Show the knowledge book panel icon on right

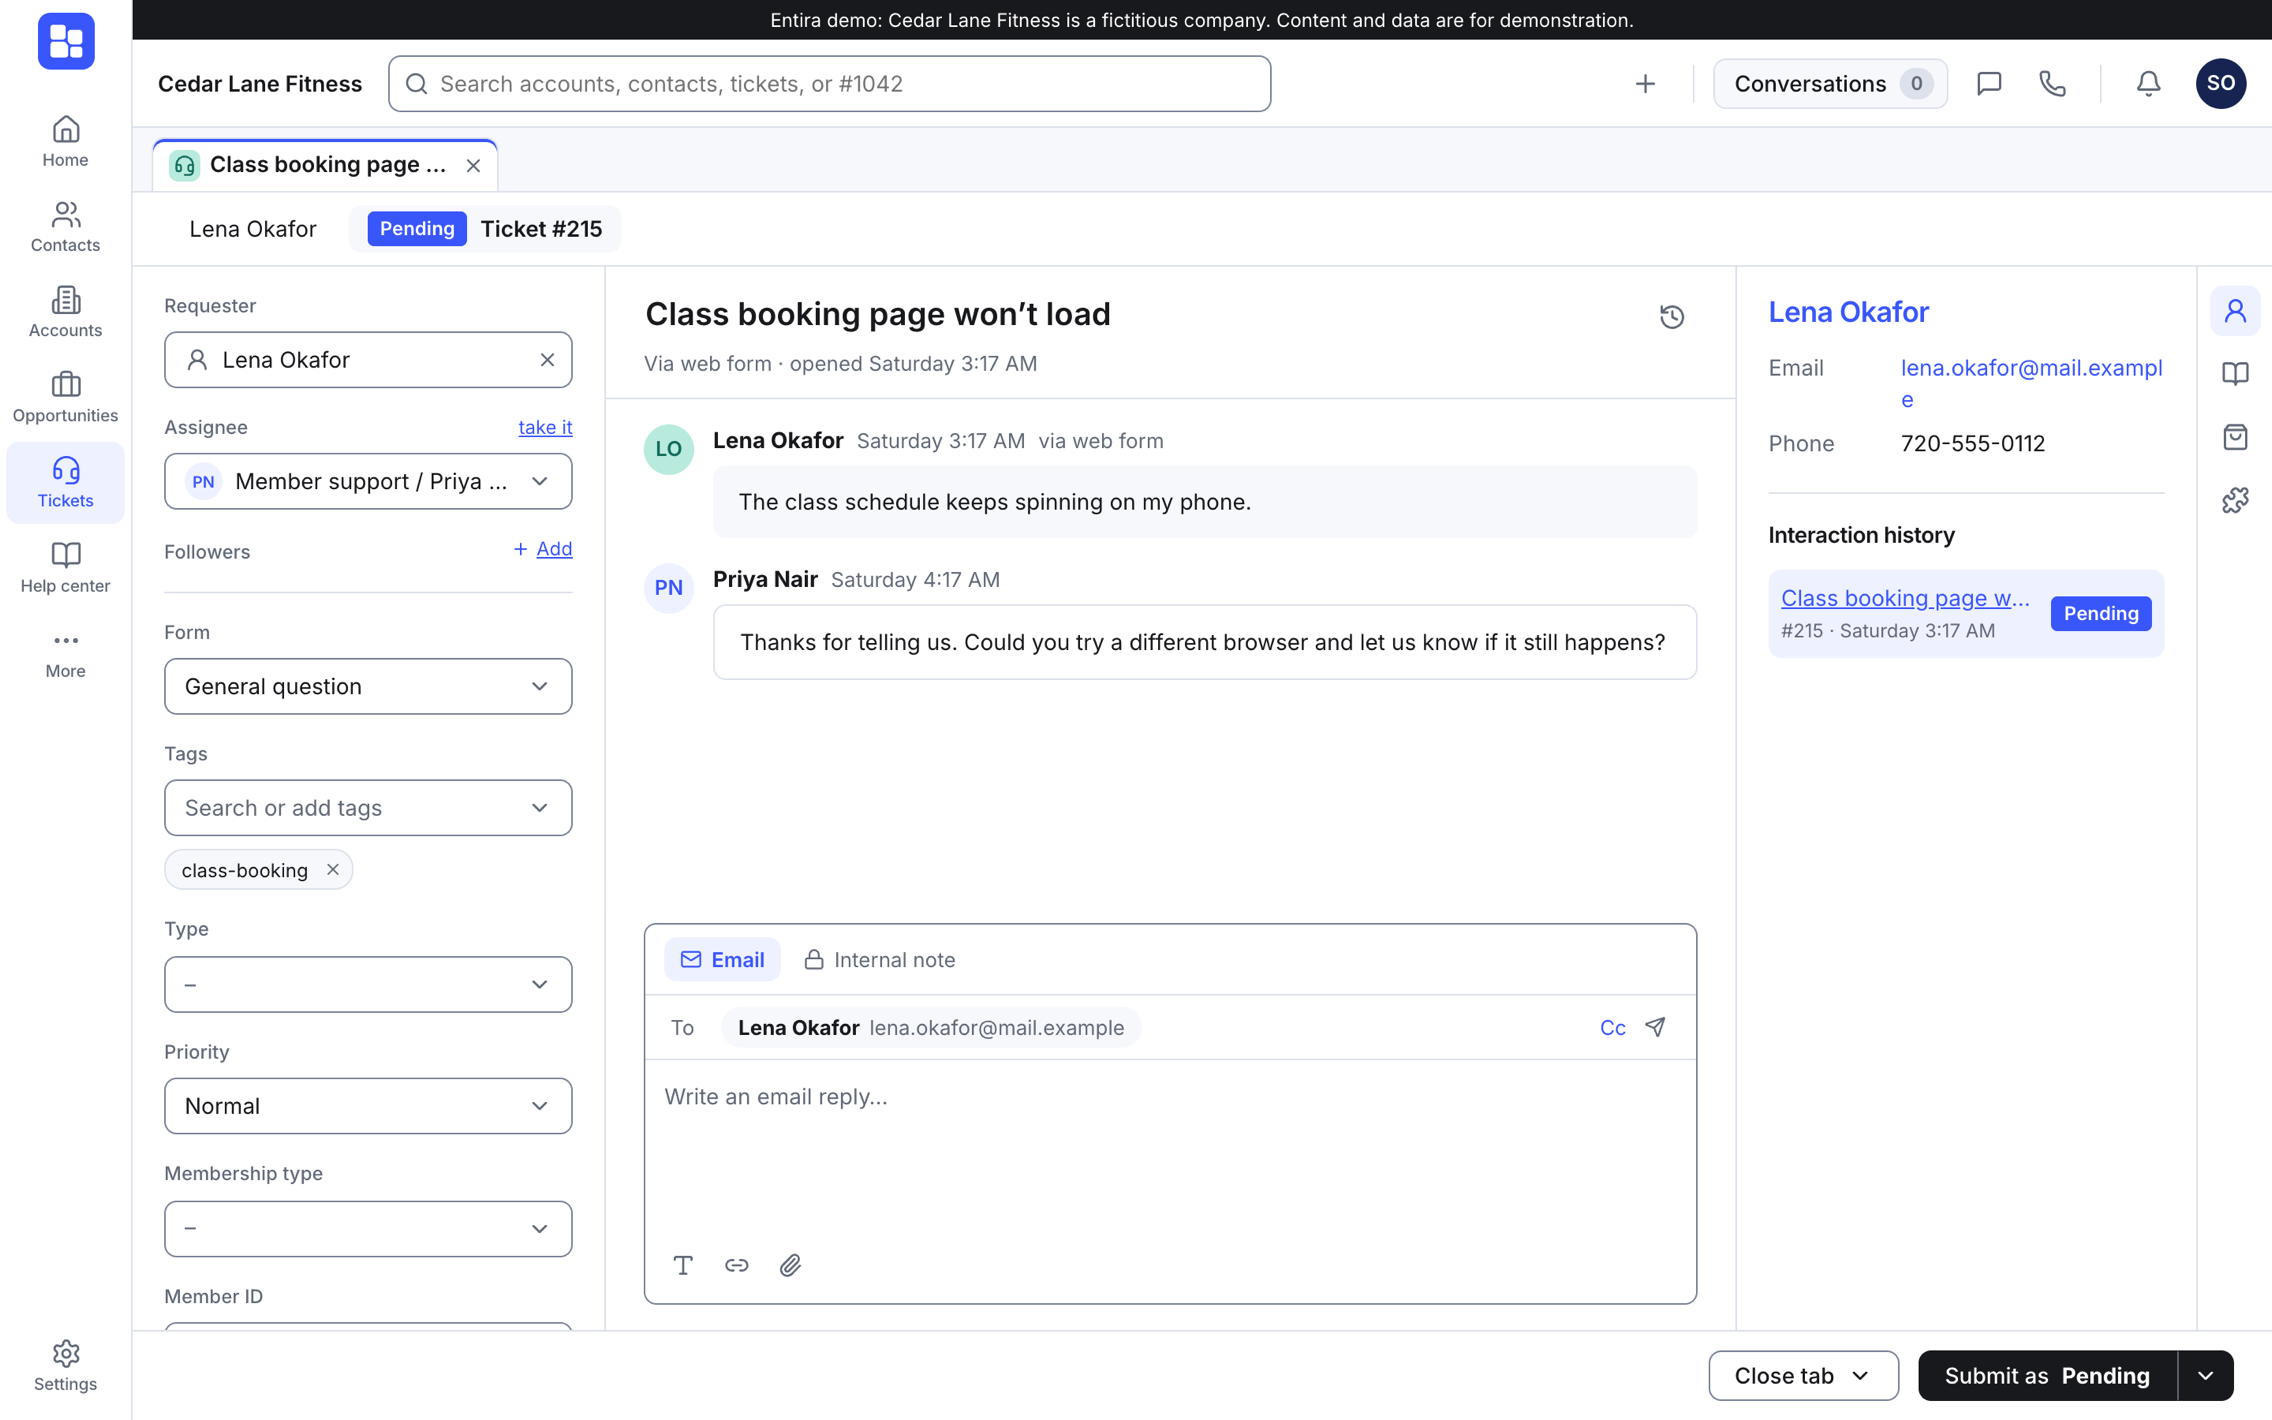coord(2235,374)
